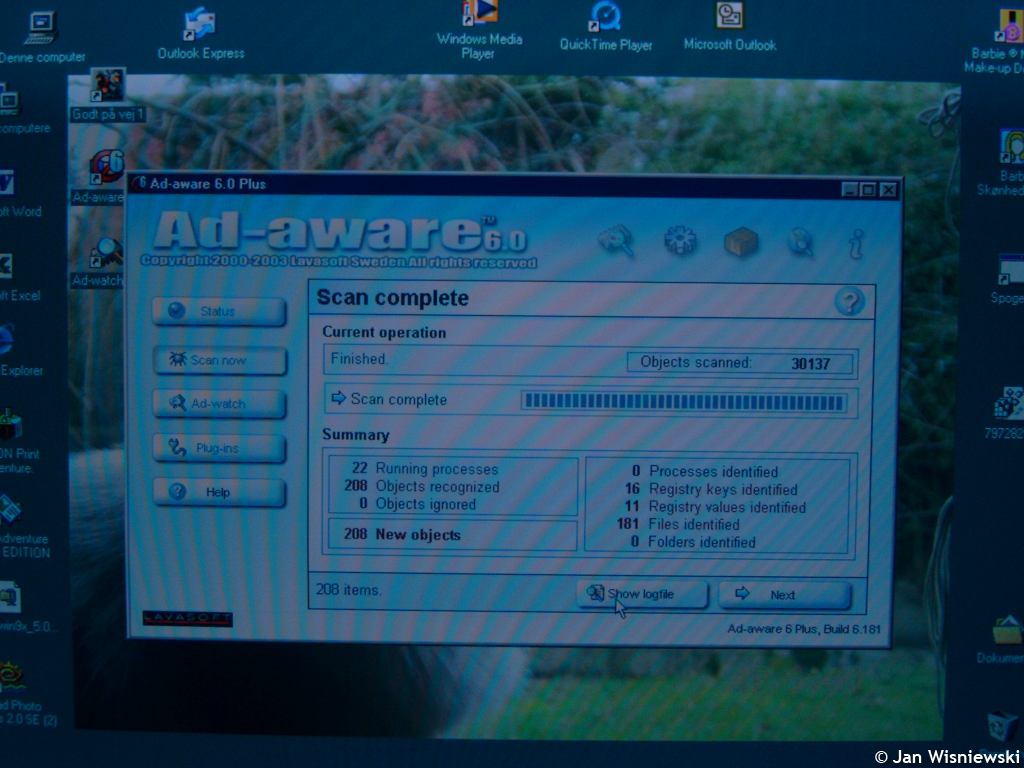The image size is (1024, 768).
Task: Open the quarantine box icon
Action: click(741, 241)
